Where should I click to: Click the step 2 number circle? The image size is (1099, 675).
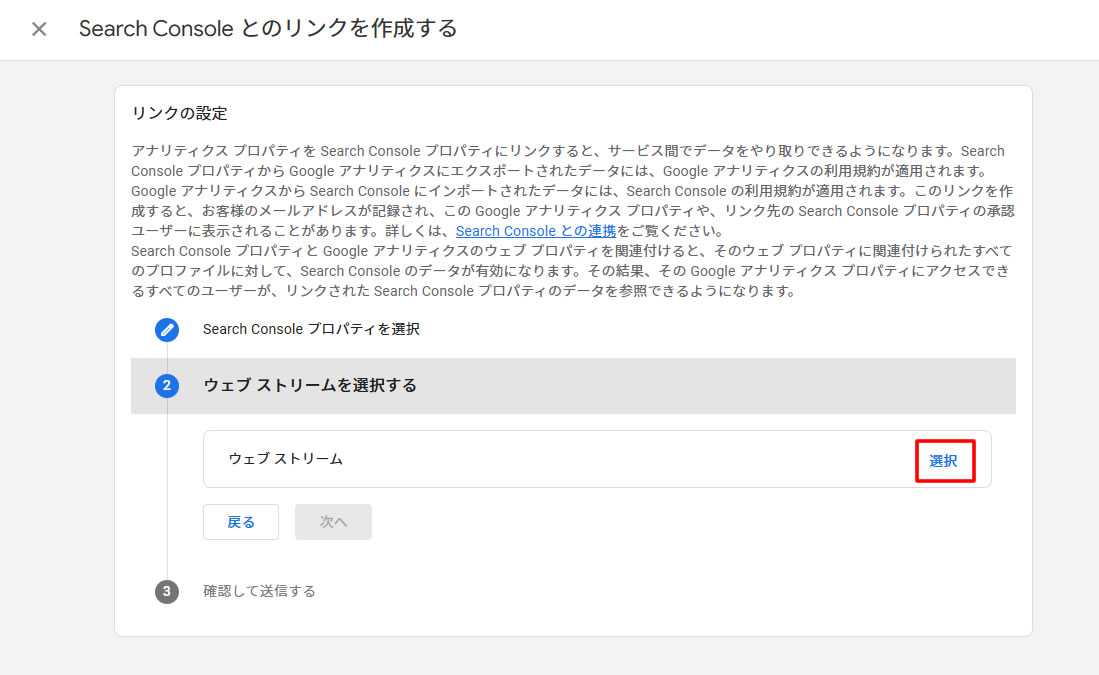pos(167,385)
